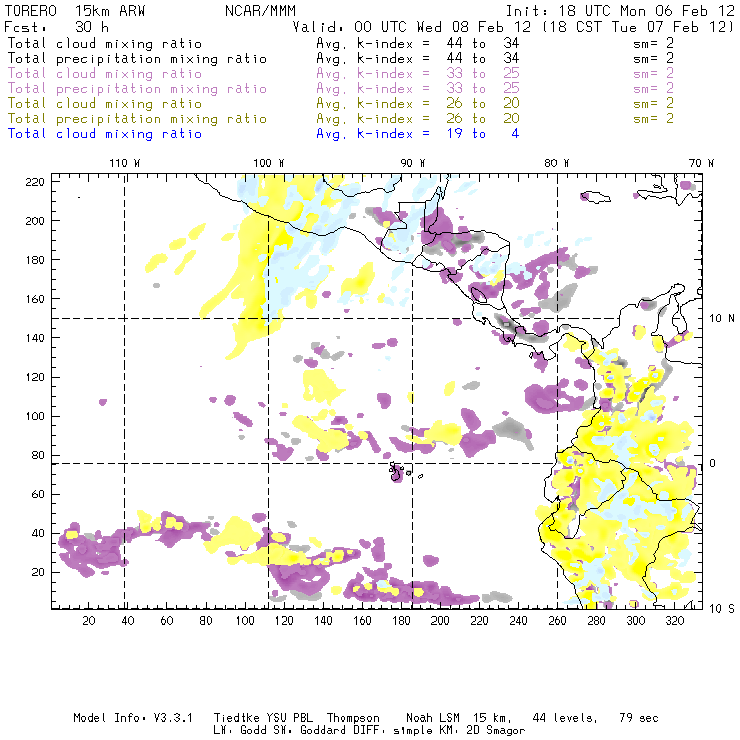Click the "60" vertical axis tick label
The height and width of the screenshot is (740, 740).
pyautogui.click(x=38, y=495)
